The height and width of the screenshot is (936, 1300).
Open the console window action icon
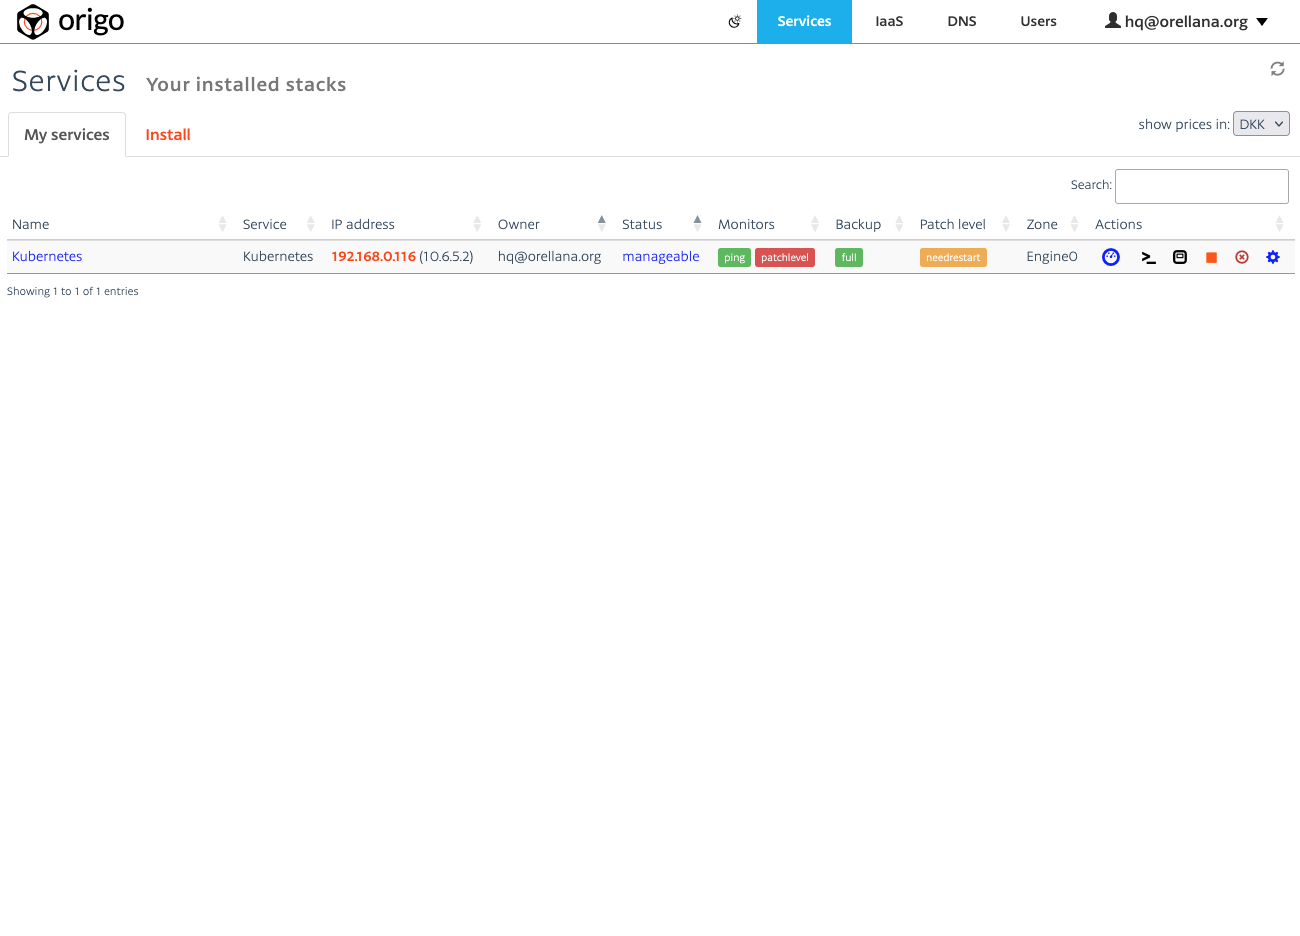pos(1180,257)
